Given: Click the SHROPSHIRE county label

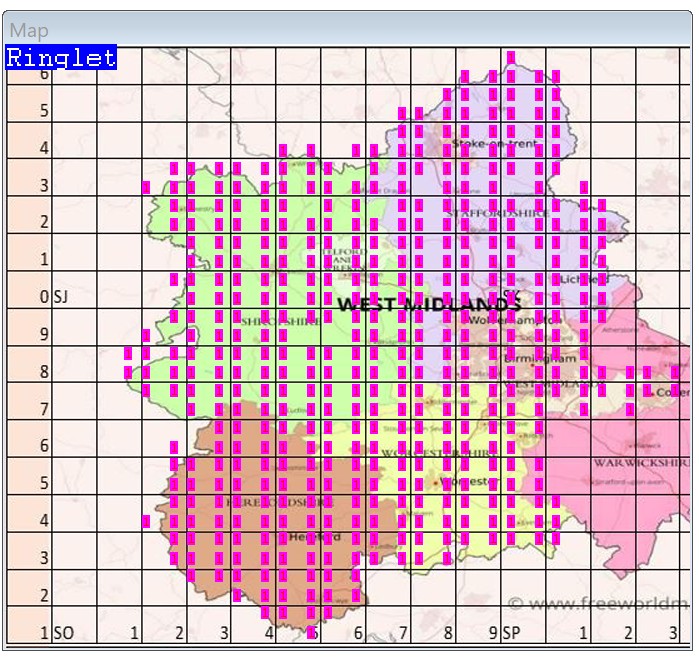Looking at the screenshot, I should pyautogui.click(x=279, y=321).
